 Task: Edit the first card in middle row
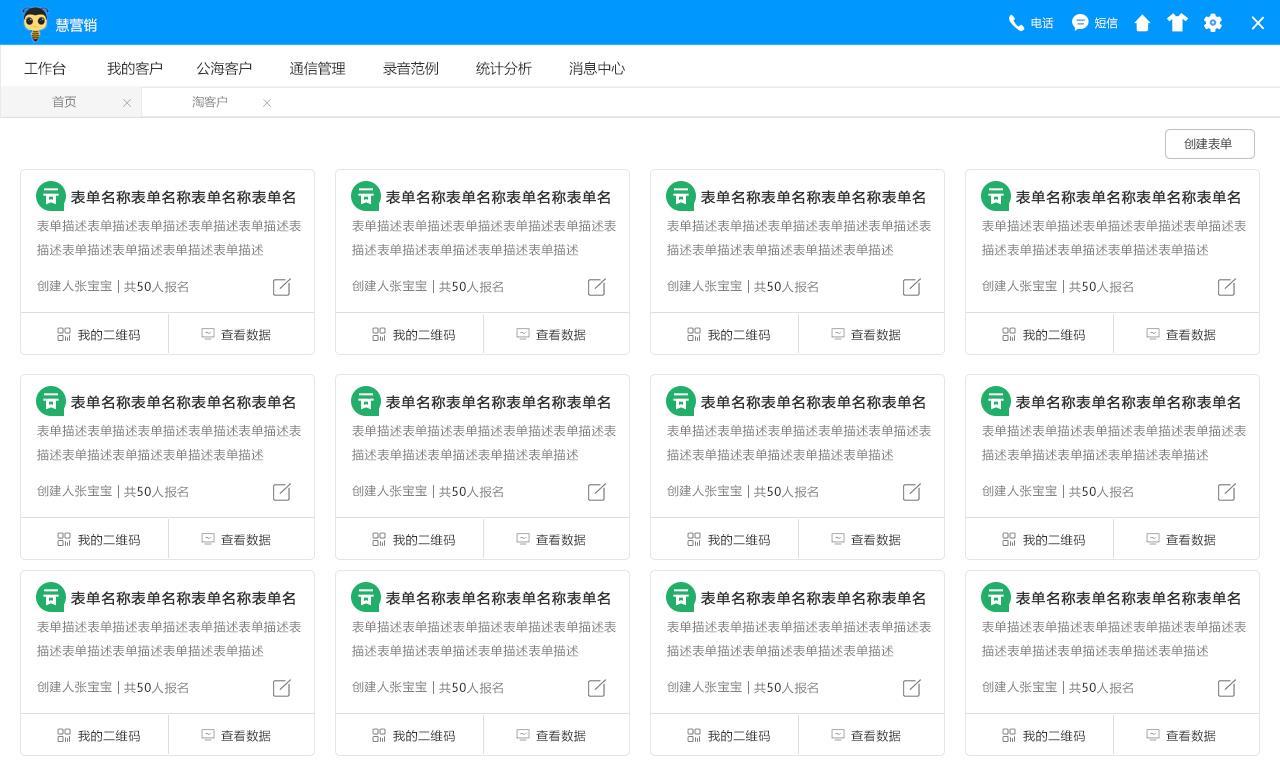(282, 492)
